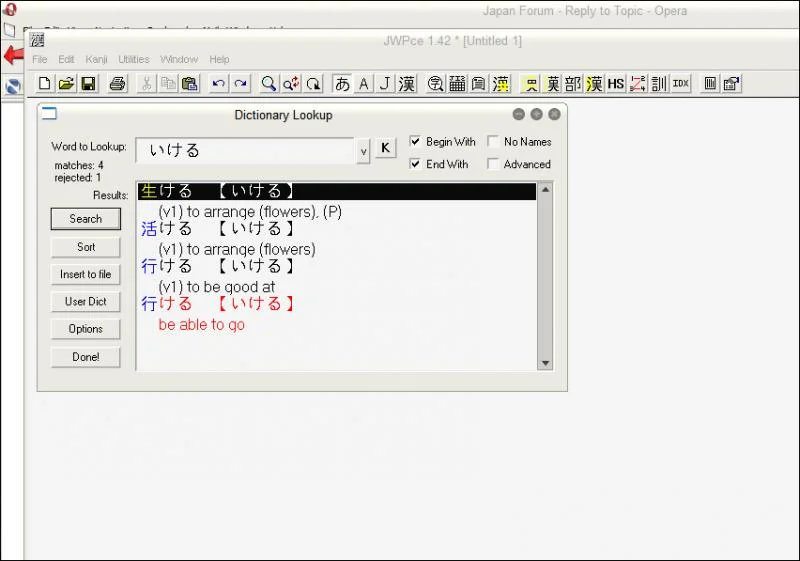Click the Find Next toolbar icon
The height and width of the screenshot is (561, 800).
[x=313, y=83]
